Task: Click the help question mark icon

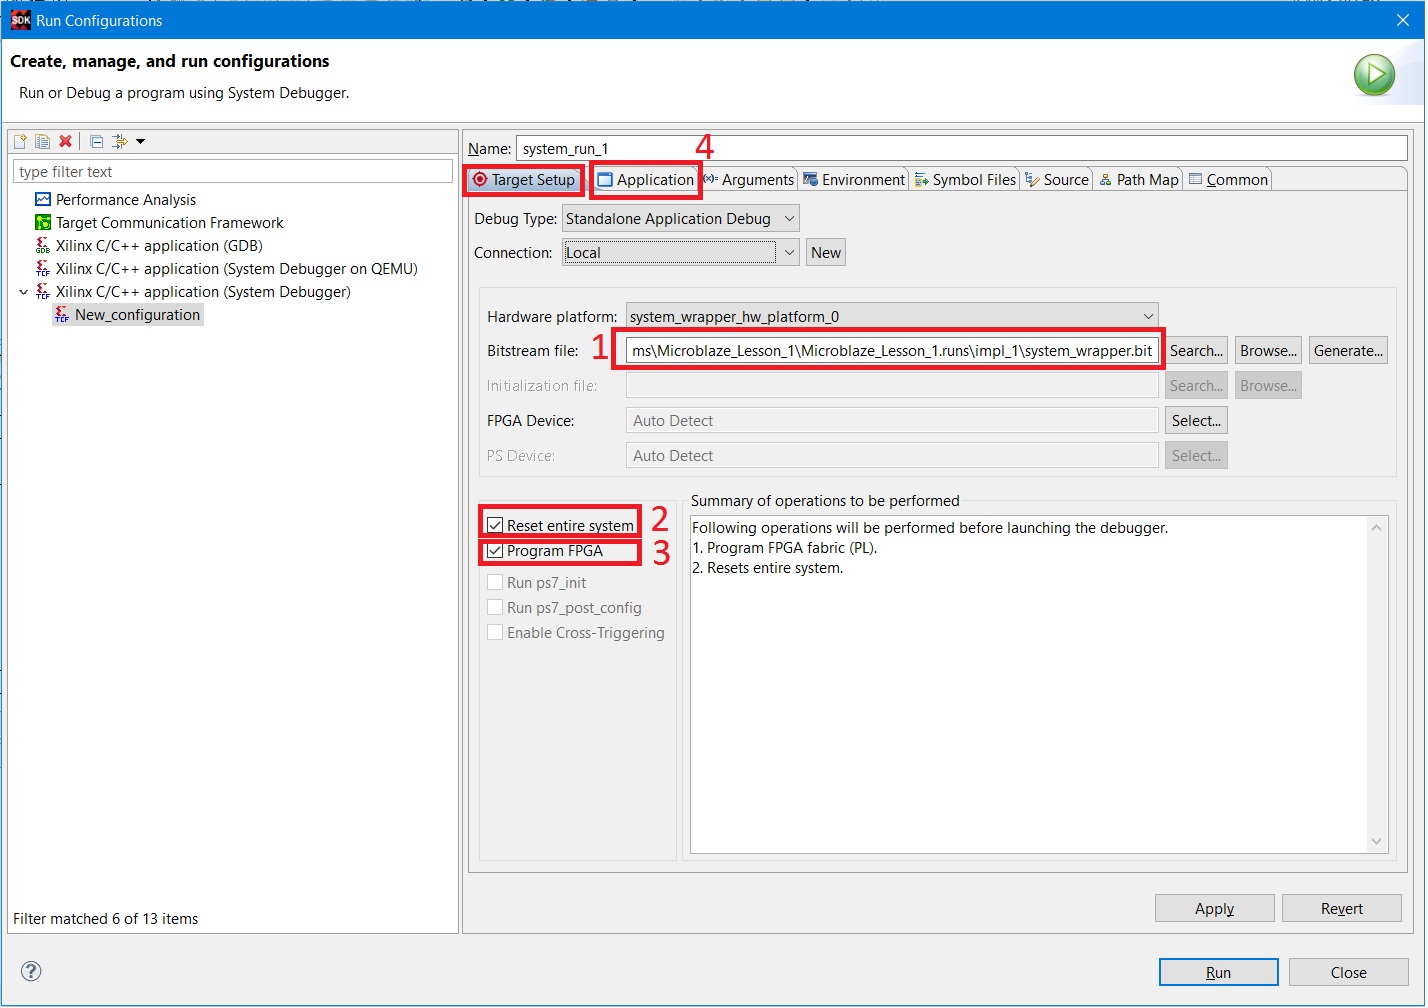Action: [x=31, y=971]
